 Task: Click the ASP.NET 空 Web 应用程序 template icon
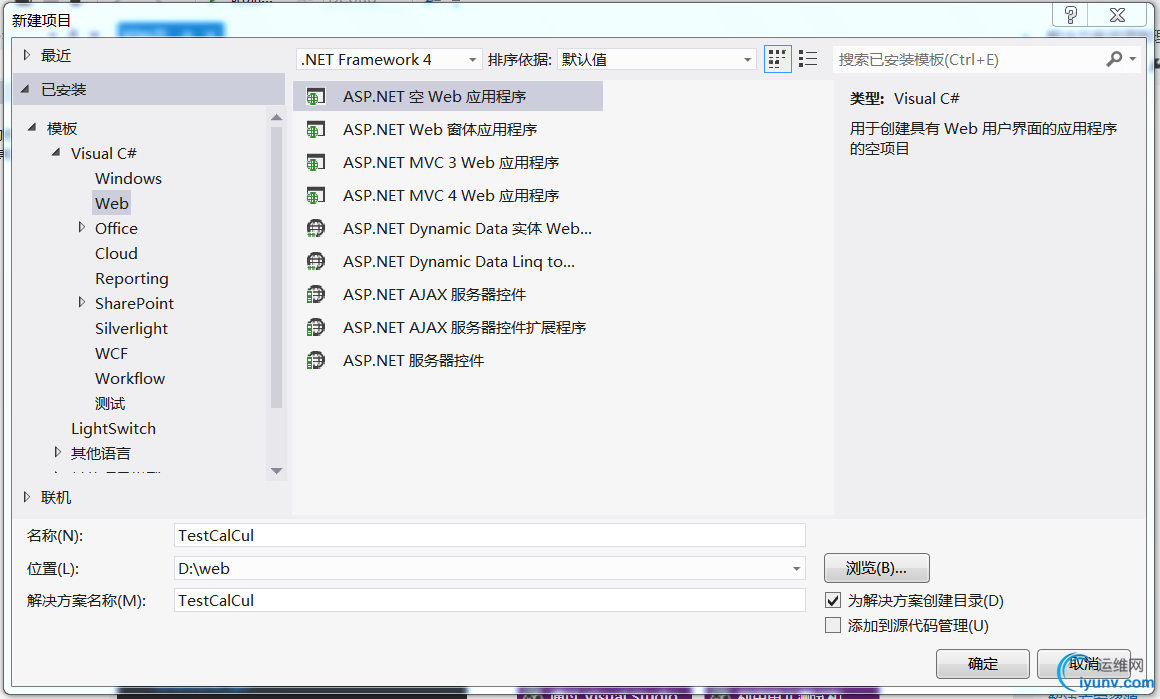click(316, 97)
